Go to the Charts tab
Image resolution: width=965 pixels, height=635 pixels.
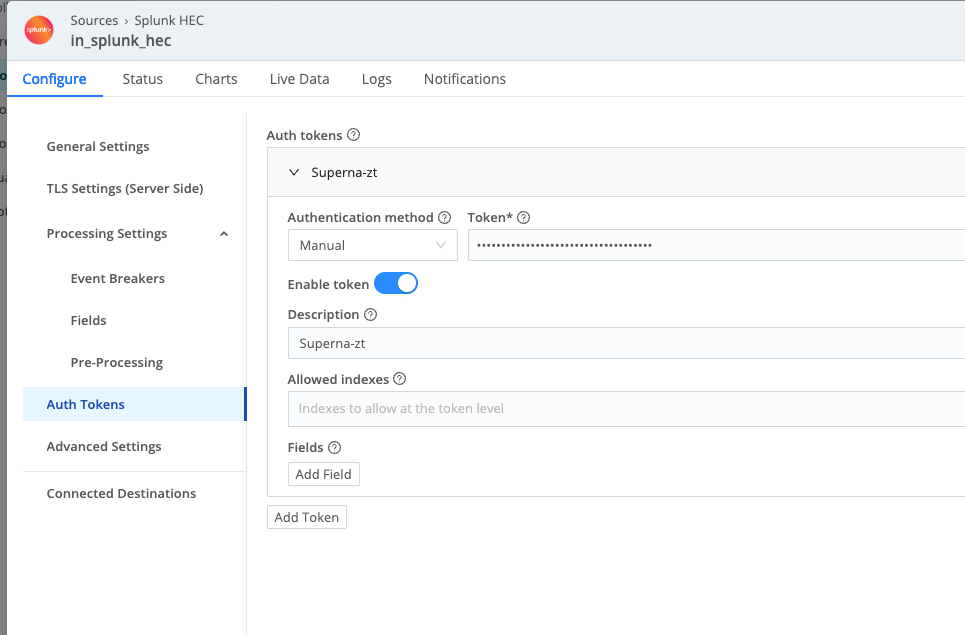tap(216, 79)
